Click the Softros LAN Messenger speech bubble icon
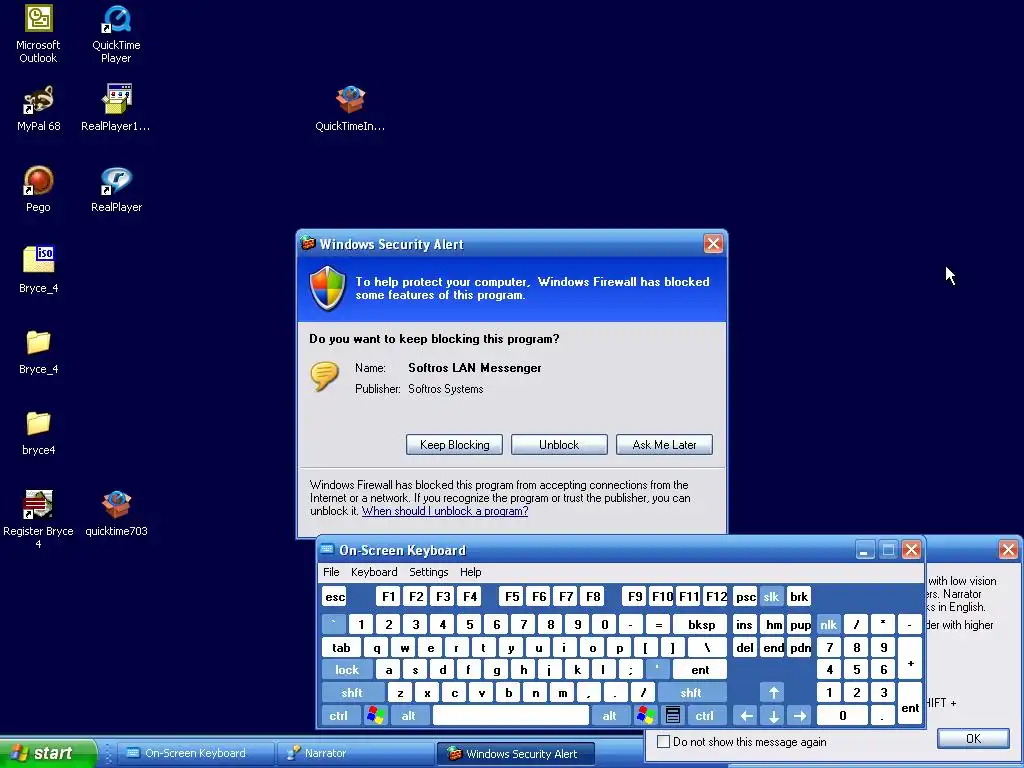 pos(325,376)
